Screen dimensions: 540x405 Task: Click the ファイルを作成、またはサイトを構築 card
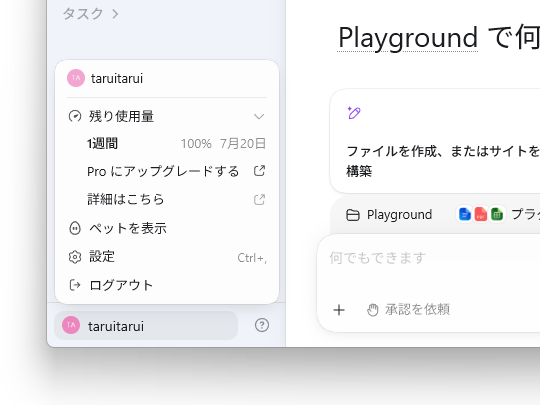tap(435, 141)
